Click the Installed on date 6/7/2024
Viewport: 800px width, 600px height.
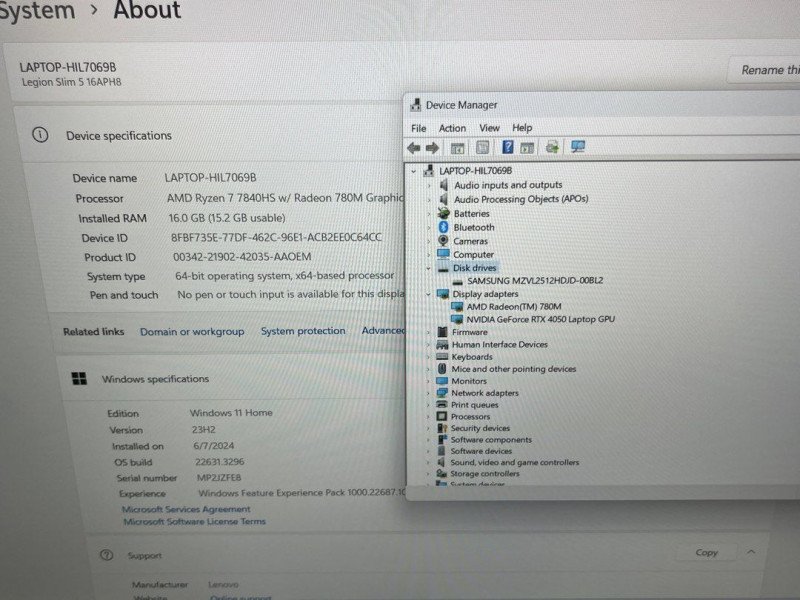pyautogui.click(x=213, y=446)
